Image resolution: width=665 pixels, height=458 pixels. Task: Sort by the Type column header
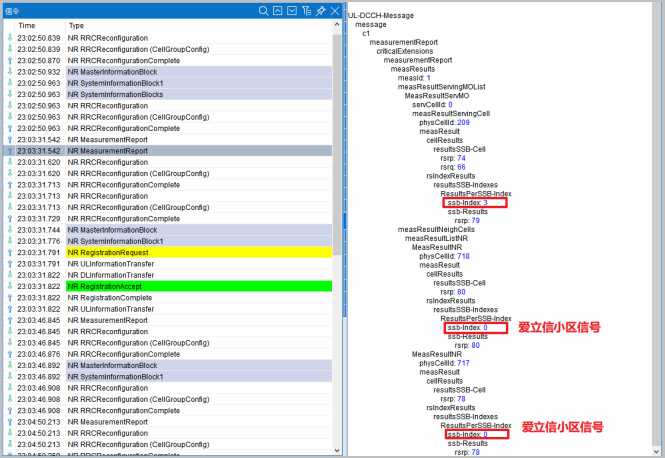point(77,25)
